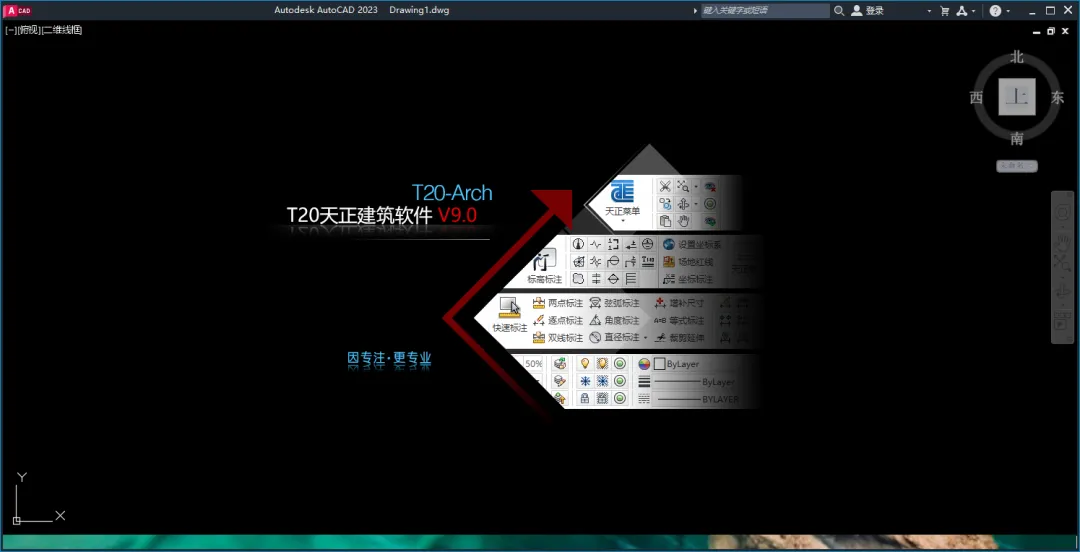
Task: Click the UCS origin icon square
Action: click(17, 520)
